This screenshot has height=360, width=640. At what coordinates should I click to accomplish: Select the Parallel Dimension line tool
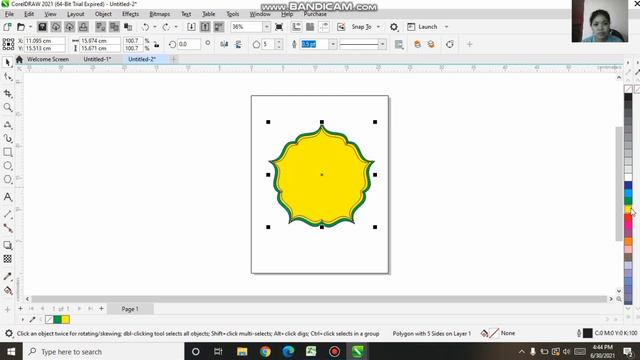click(x=7, y=214)
